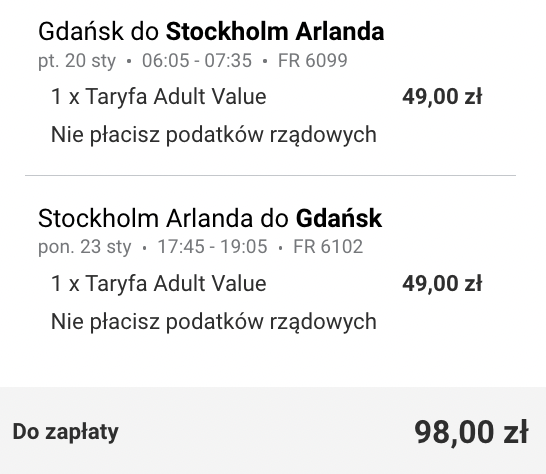Screen dimensions: 546x474
Task: Select the return time 17:45 - 19:05
Action: pyautogui.click(x=212, y=247)
